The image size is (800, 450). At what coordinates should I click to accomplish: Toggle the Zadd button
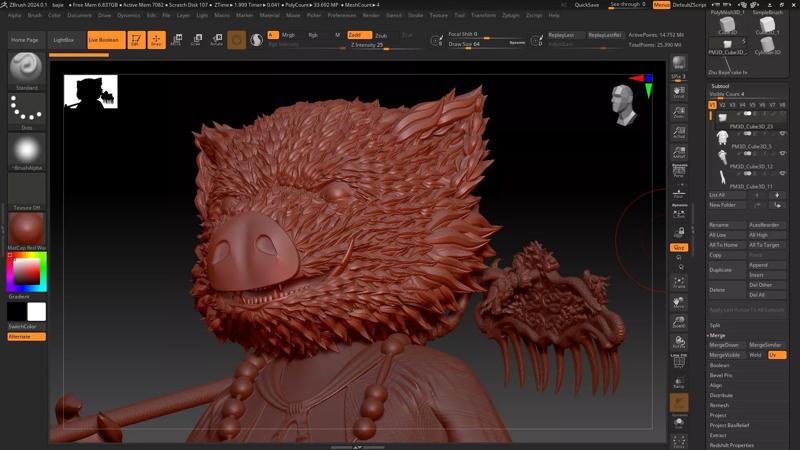coord(359,35)
